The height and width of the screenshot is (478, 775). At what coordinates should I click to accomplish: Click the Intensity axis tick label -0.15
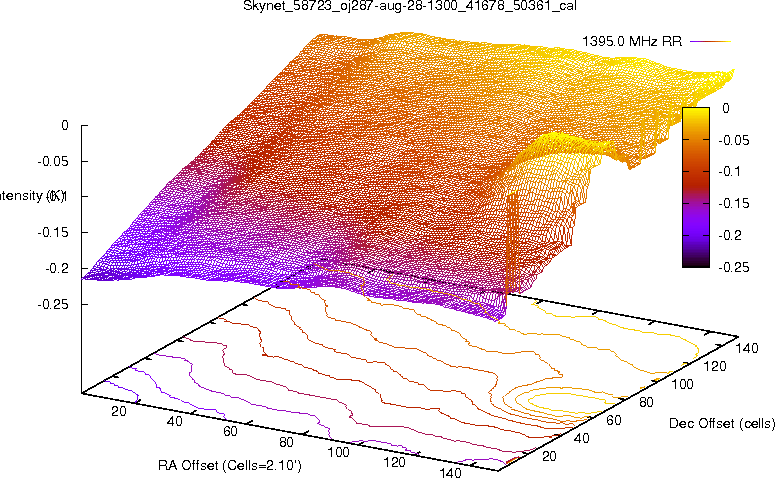(x=53, y=232)
